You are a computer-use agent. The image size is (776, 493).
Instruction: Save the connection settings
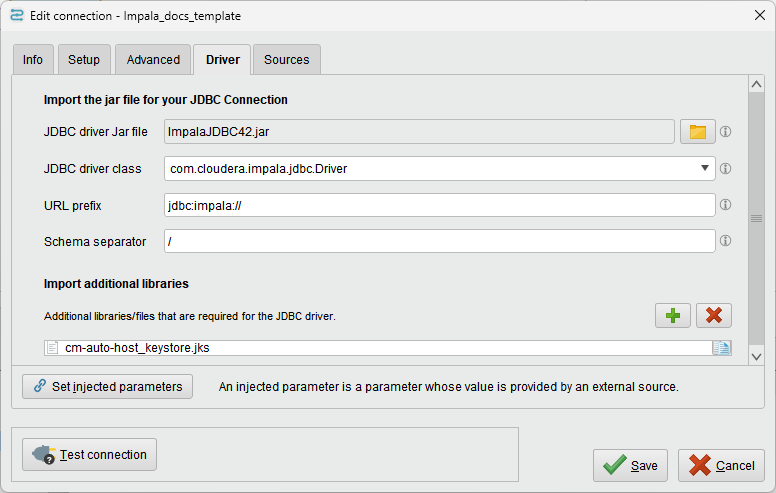click(630, 465)
